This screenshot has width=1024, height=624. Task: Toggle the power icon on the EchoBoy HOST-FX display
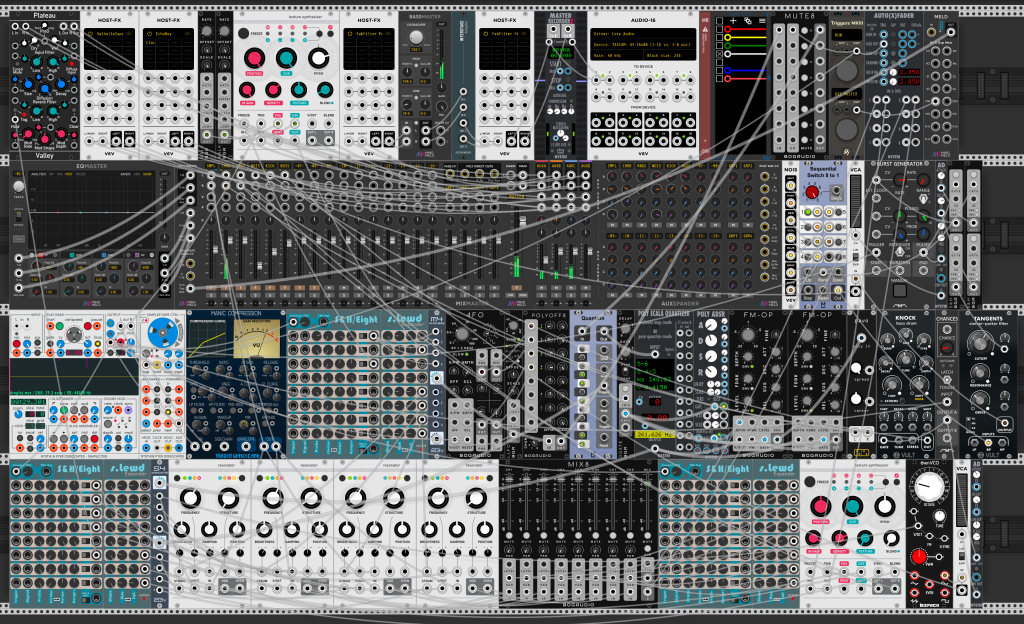150,33
